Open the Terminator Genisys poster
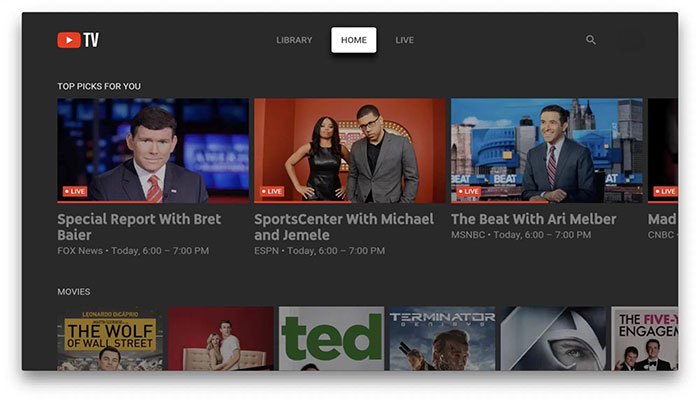The height and width of the screenshot is (400, 700). tap(442, 338)
